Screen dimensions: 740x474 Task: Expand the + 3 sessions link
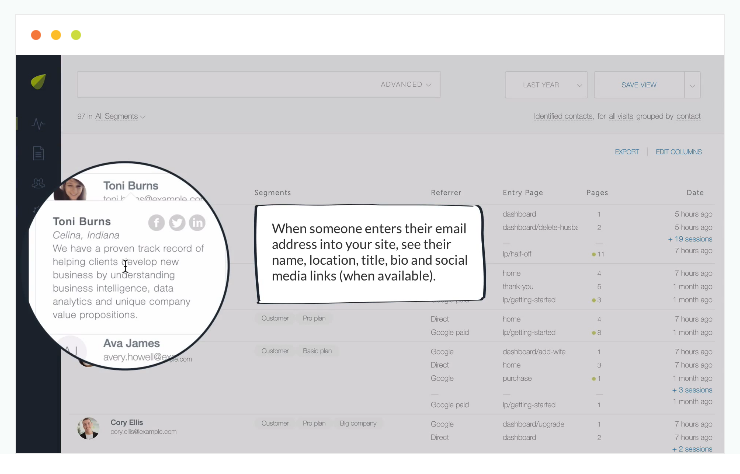coord(692,390)
